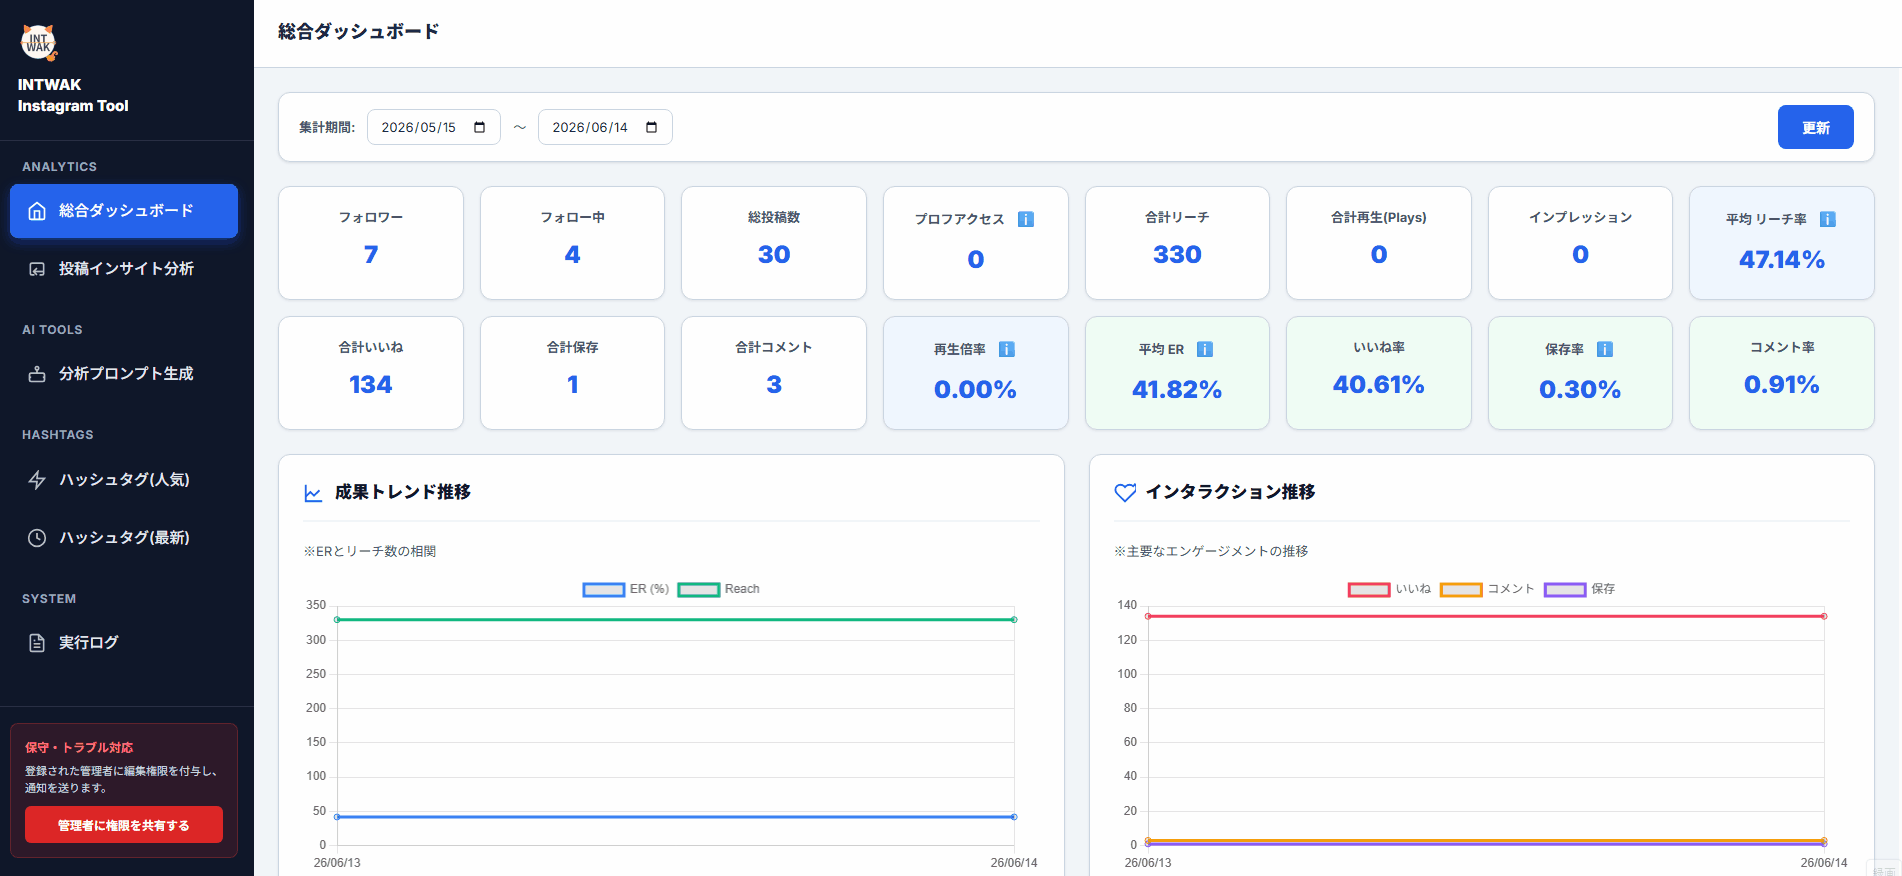Screen dimensions: 1902x876
Task: Click the INTWAK logo icon
Action: click(39, 42)
